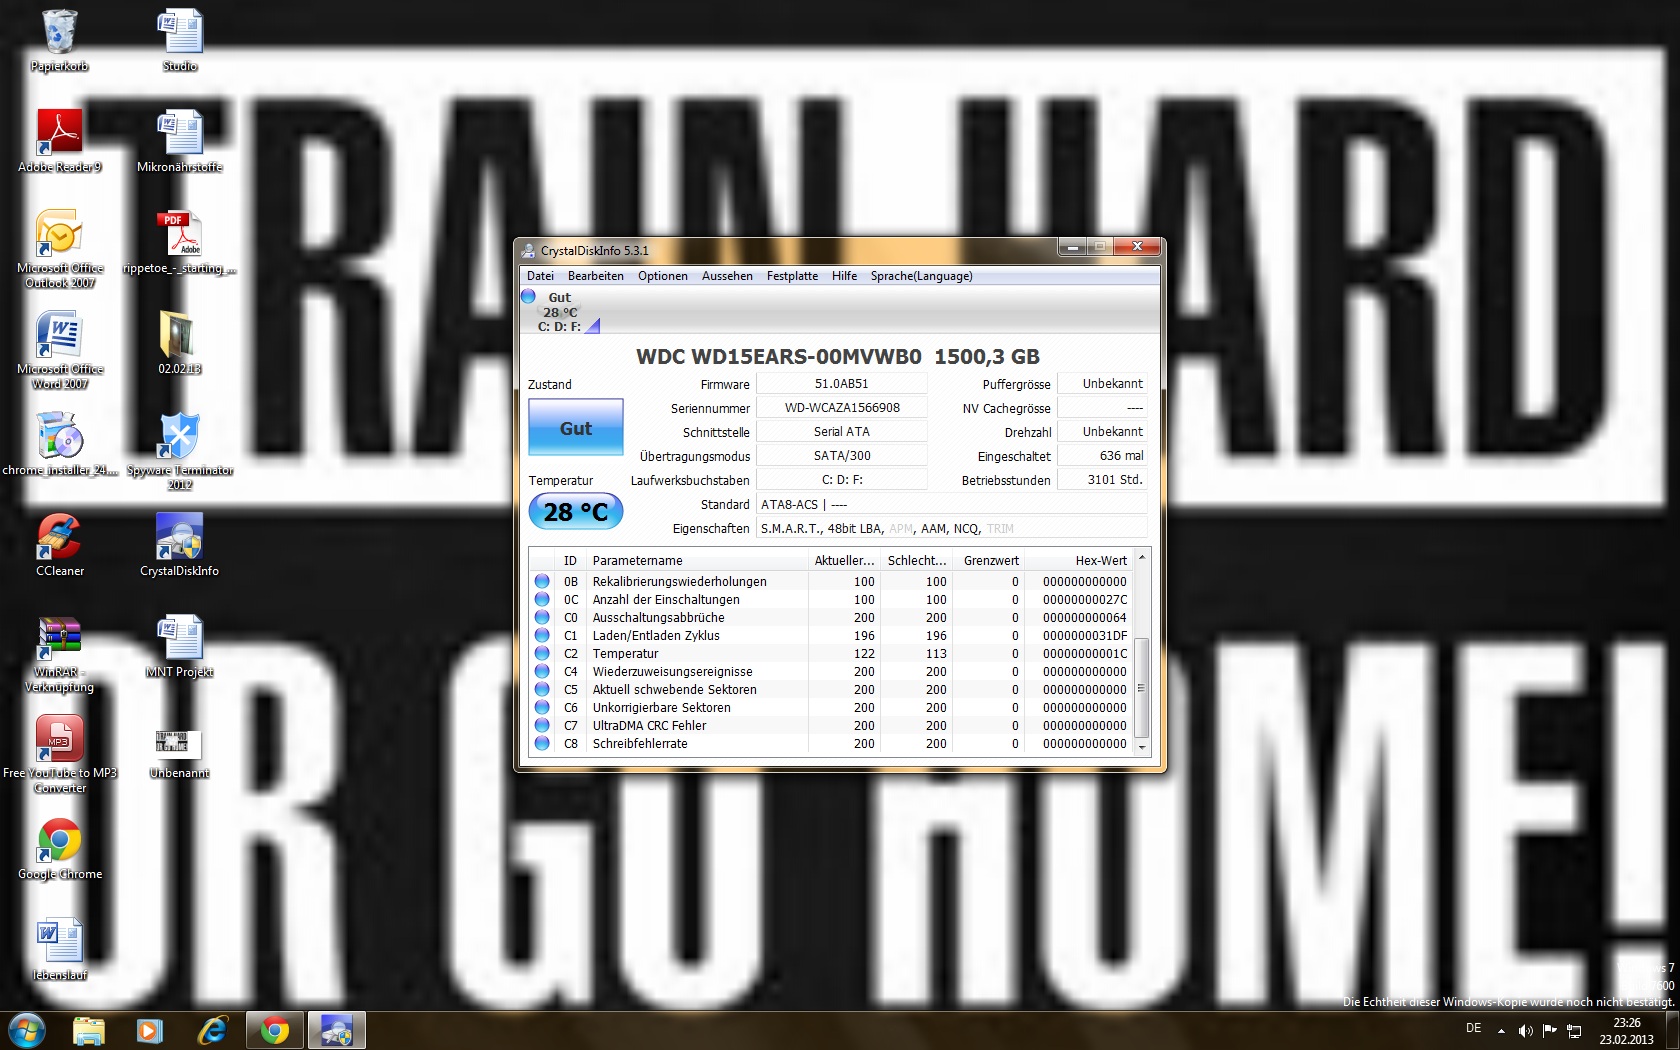Select the chrome_installer desktop icon
This screenshot has width=1680, height=1050.
(60, 444)
